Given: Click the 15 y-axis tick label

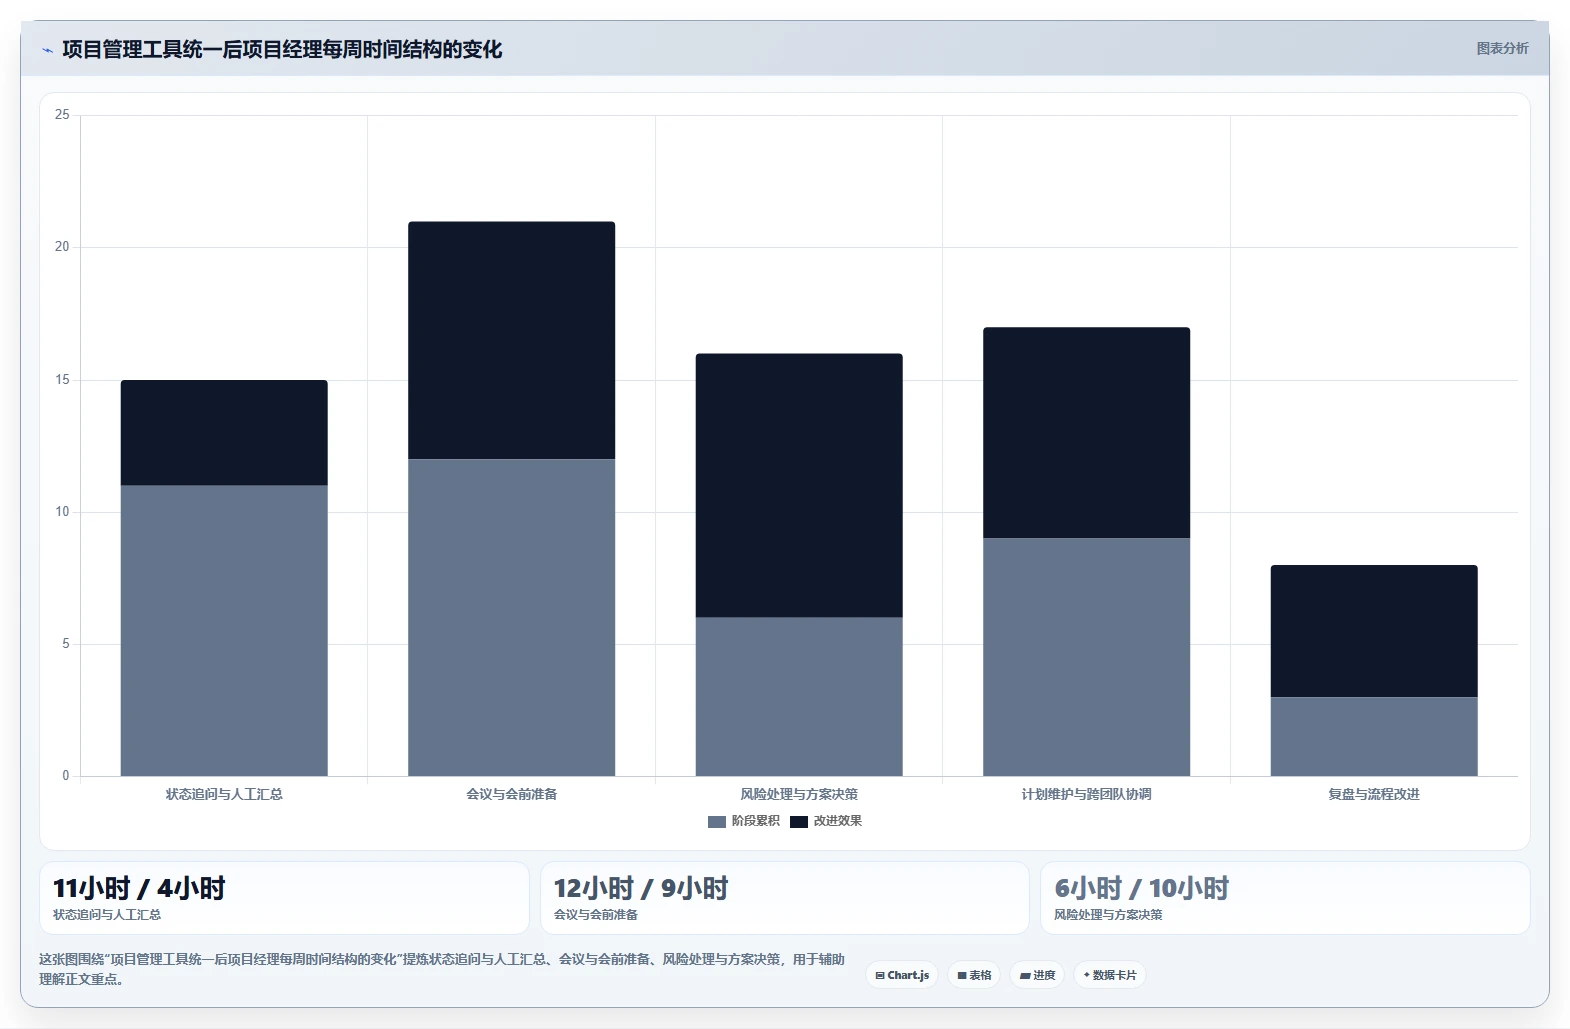Looking at the screenshot, I should click(62, 380).
